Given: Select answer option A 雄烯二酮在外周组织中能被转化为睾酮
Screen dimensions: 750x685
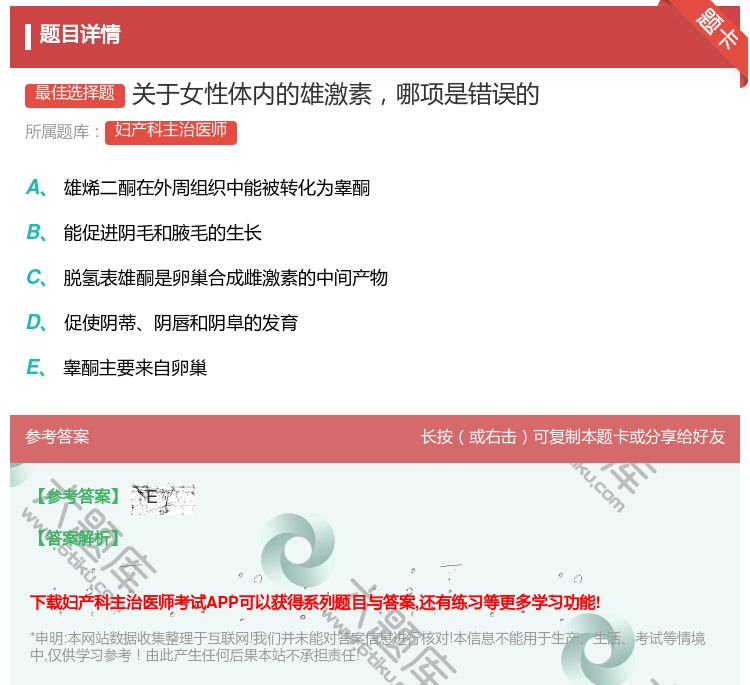Looking at the screenshot, I should [198, 188].
